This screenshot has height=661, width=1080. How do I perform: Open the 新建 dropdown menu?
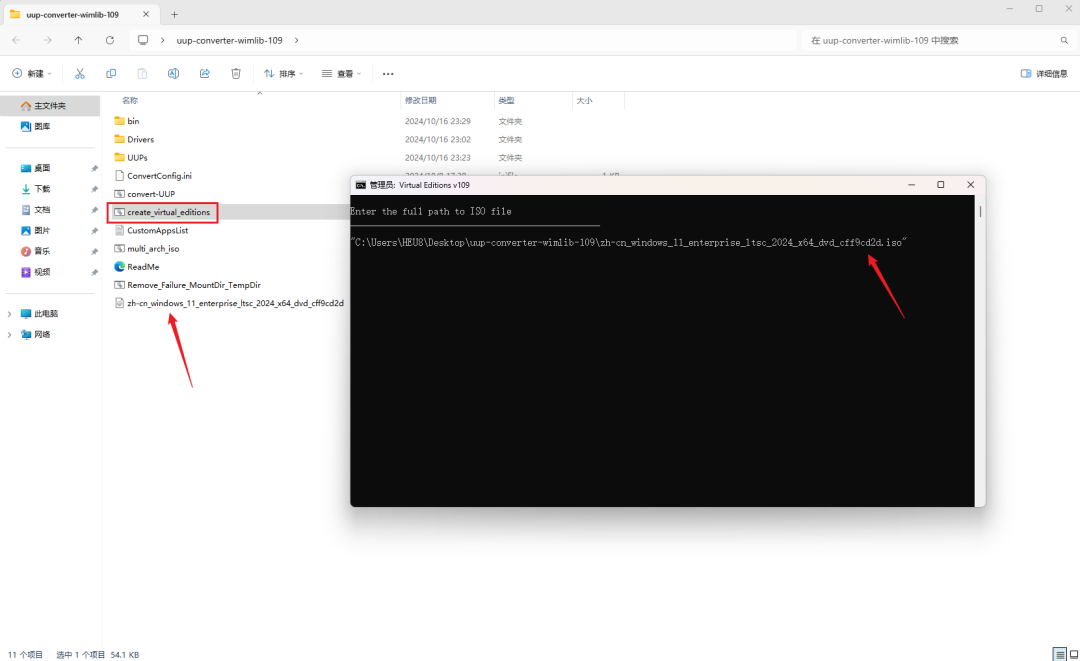[x=32, y=74]
